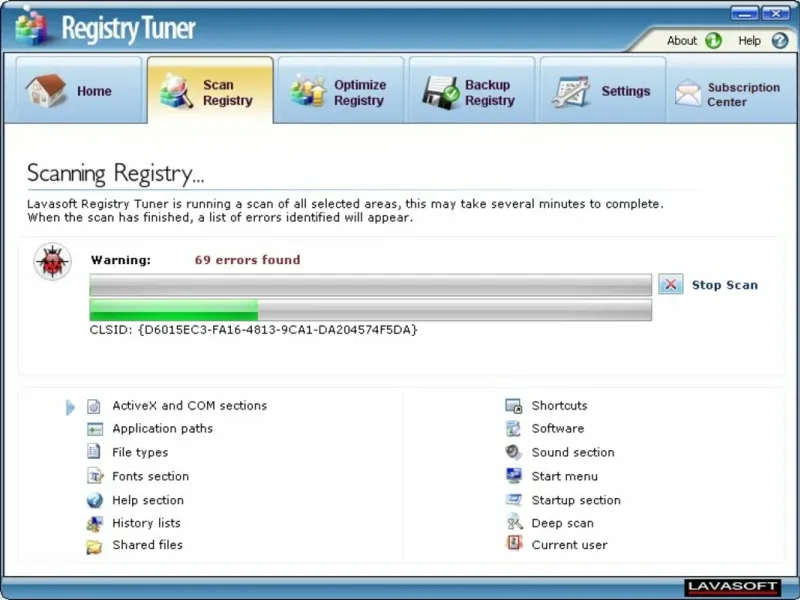
Task: Click the CLSID path text
Action: click(x=253, y=330)
